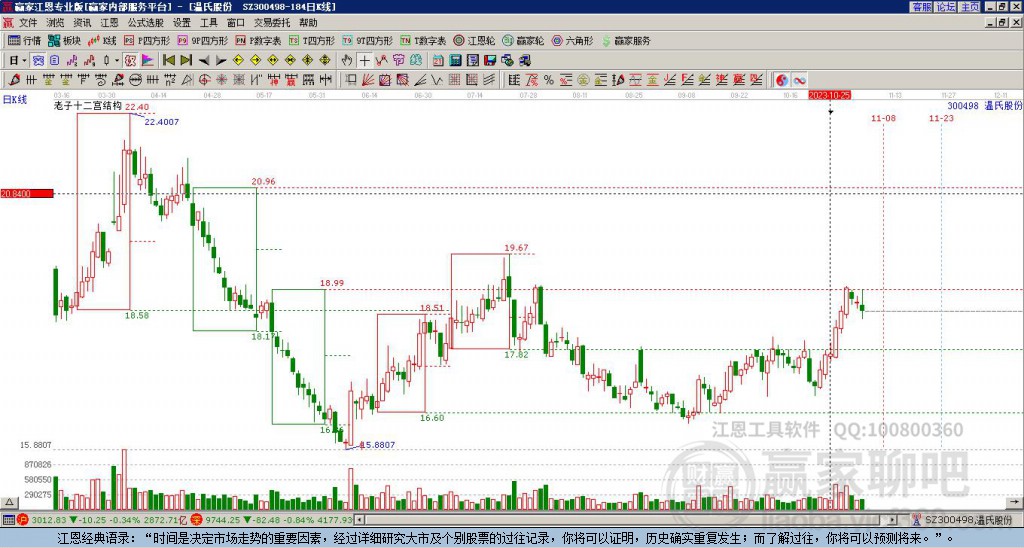
Task: Select the circled crosshair target tool
Action: (204, 80)
